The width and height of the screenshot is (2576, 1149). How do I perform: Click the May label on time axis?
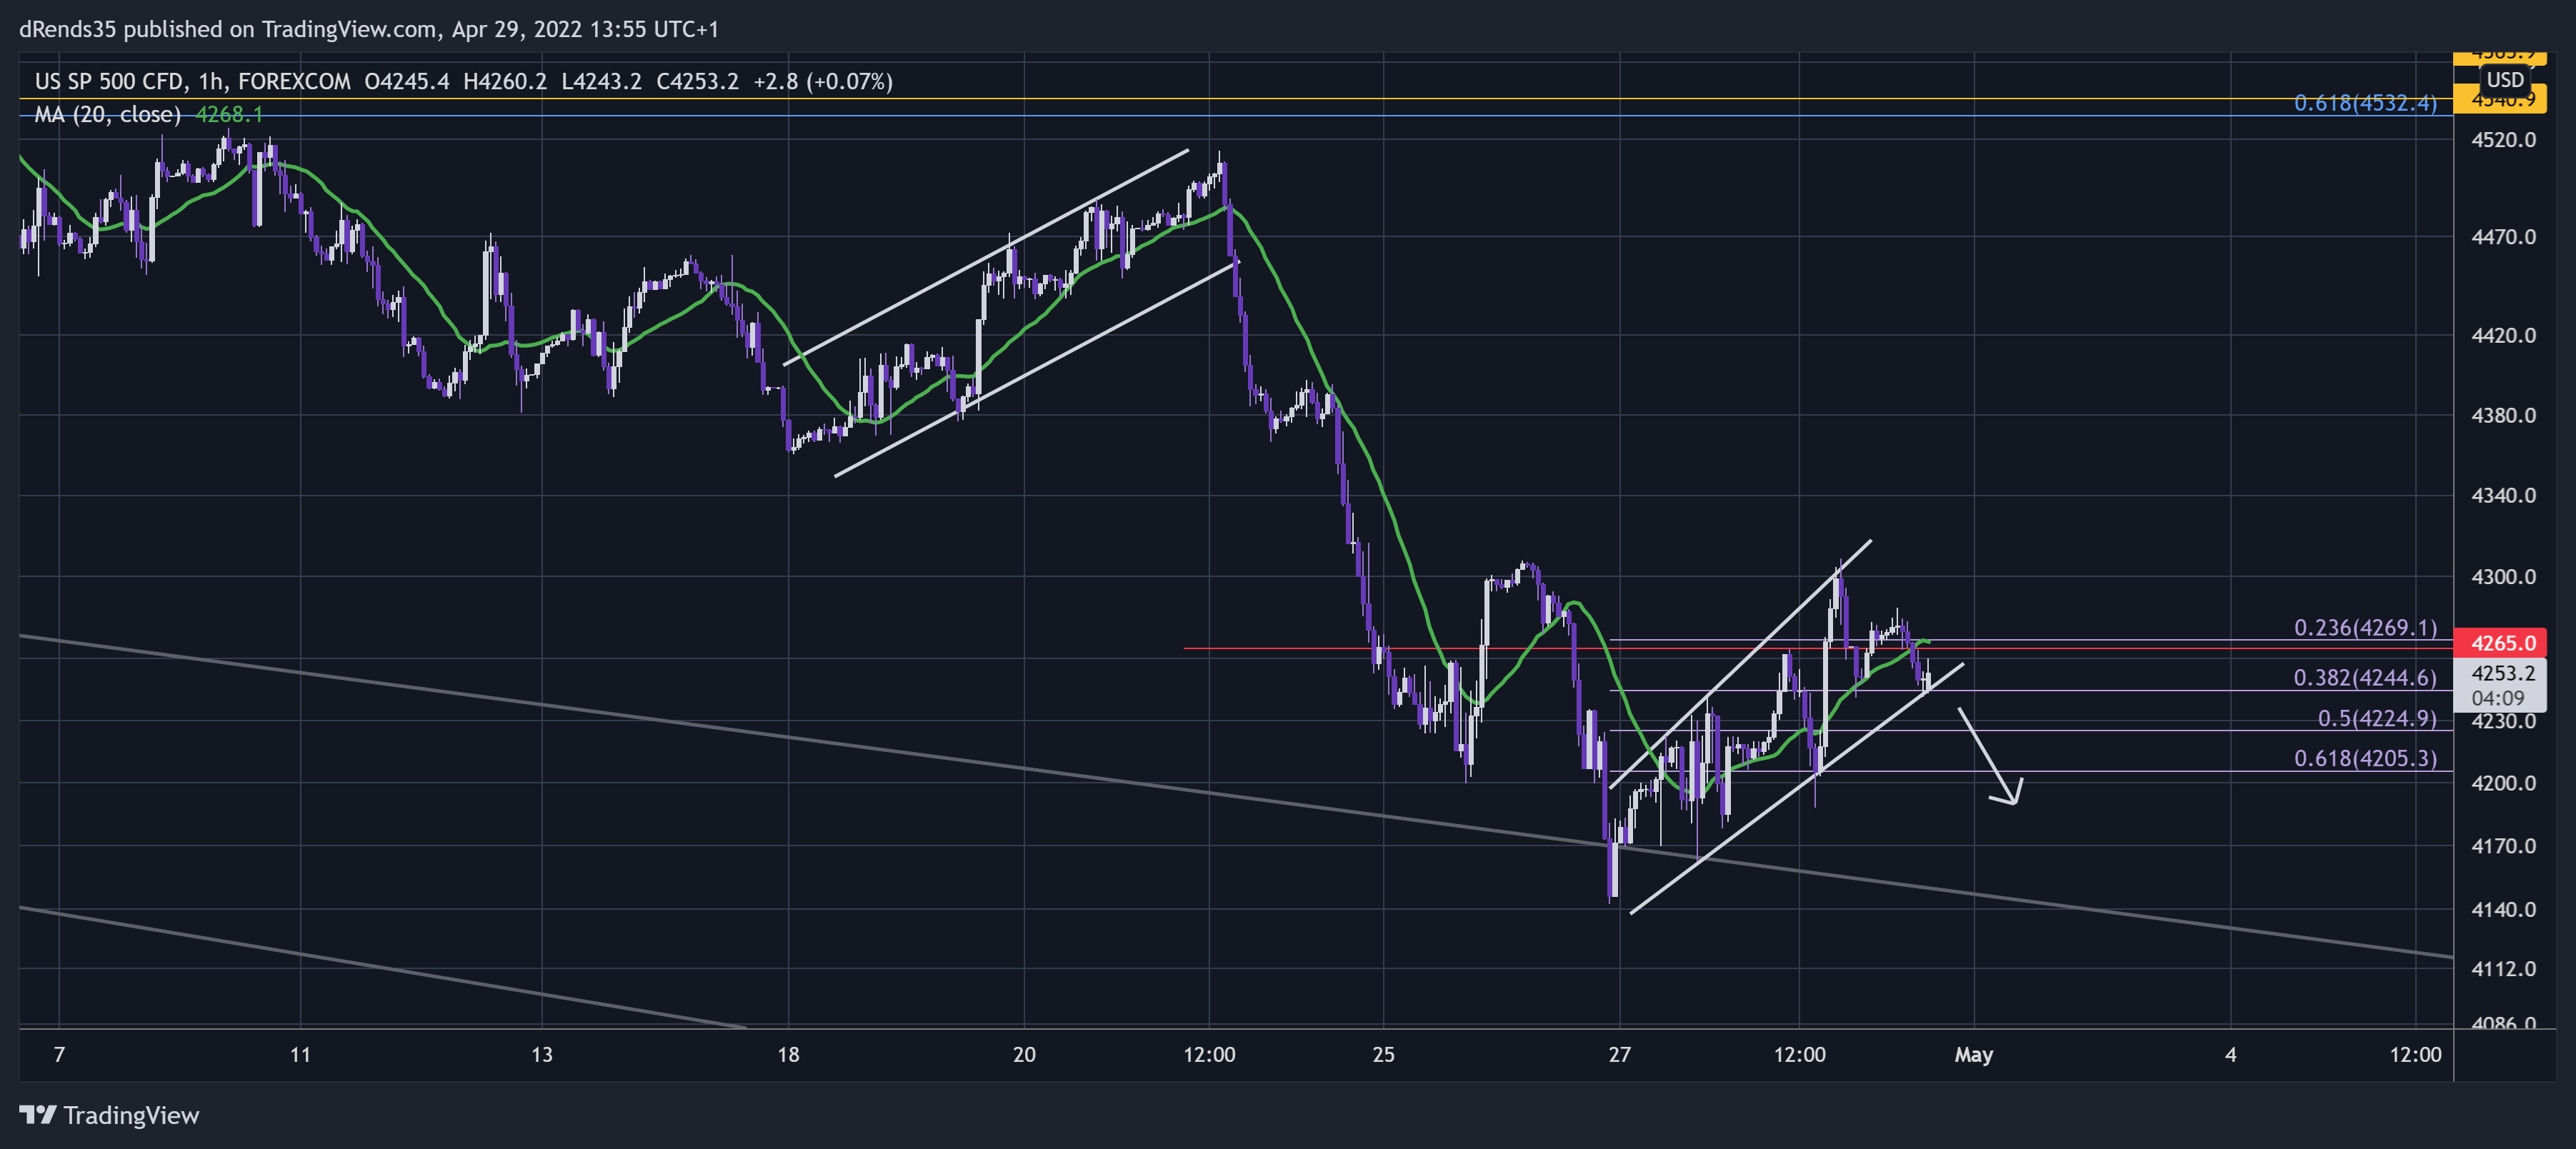coord(1973,1054)
